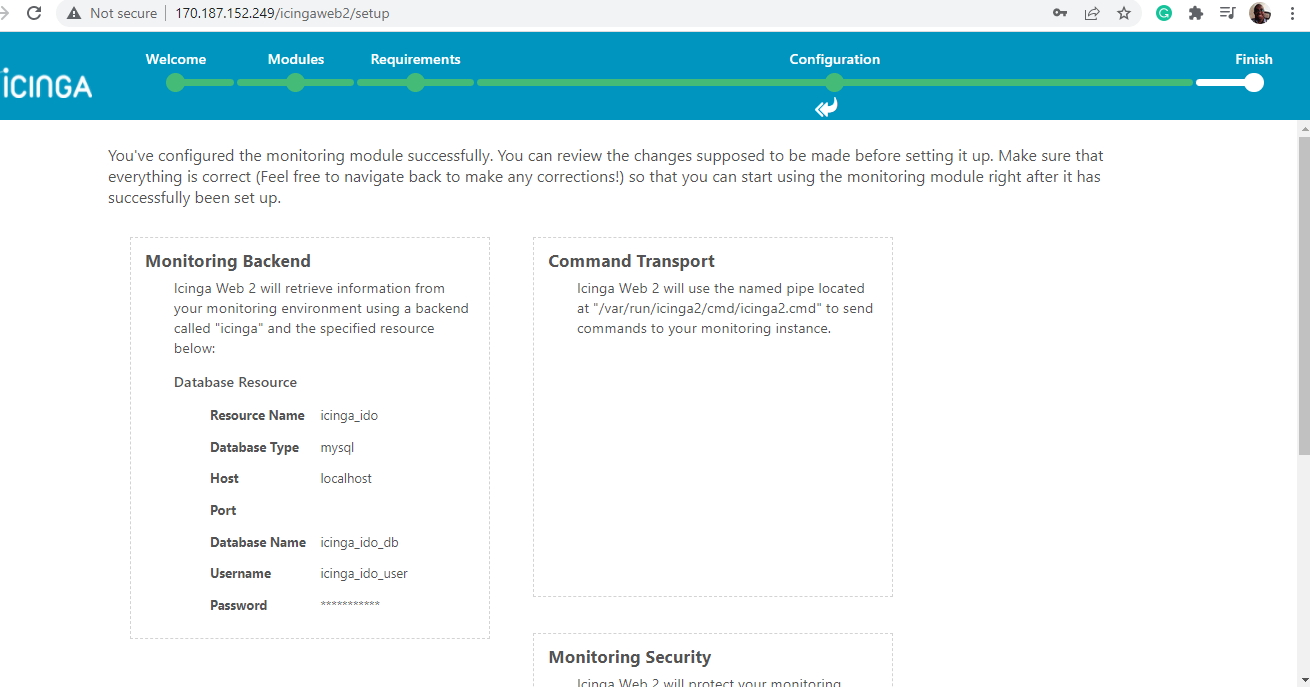Click the scrollbar up arrow
Viewport: 1310px width, 687px height.
tap(1303, 129)
